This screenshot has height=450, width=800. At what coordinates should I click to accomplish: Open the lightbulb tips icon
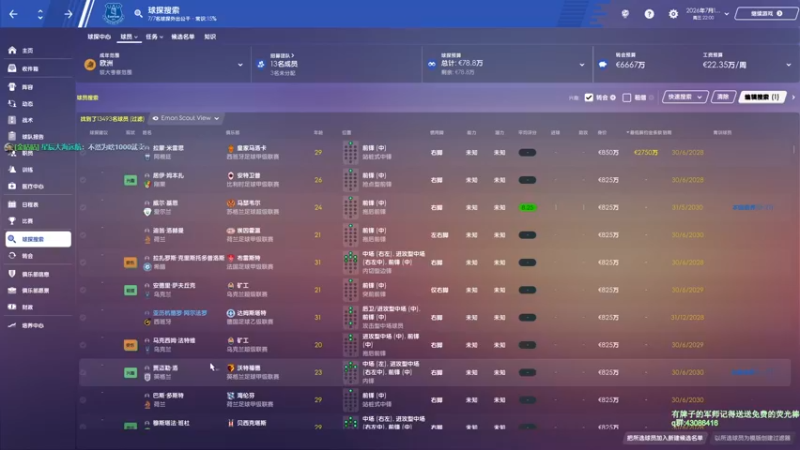625,14
